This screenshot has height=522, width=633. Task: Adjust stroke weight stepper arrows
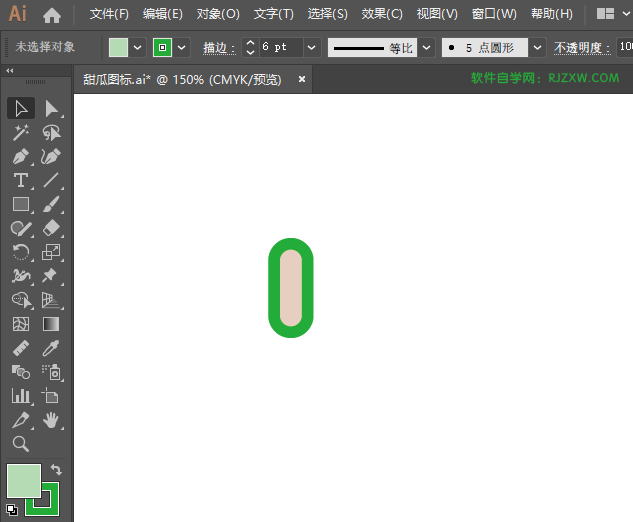tap(250, 48)
